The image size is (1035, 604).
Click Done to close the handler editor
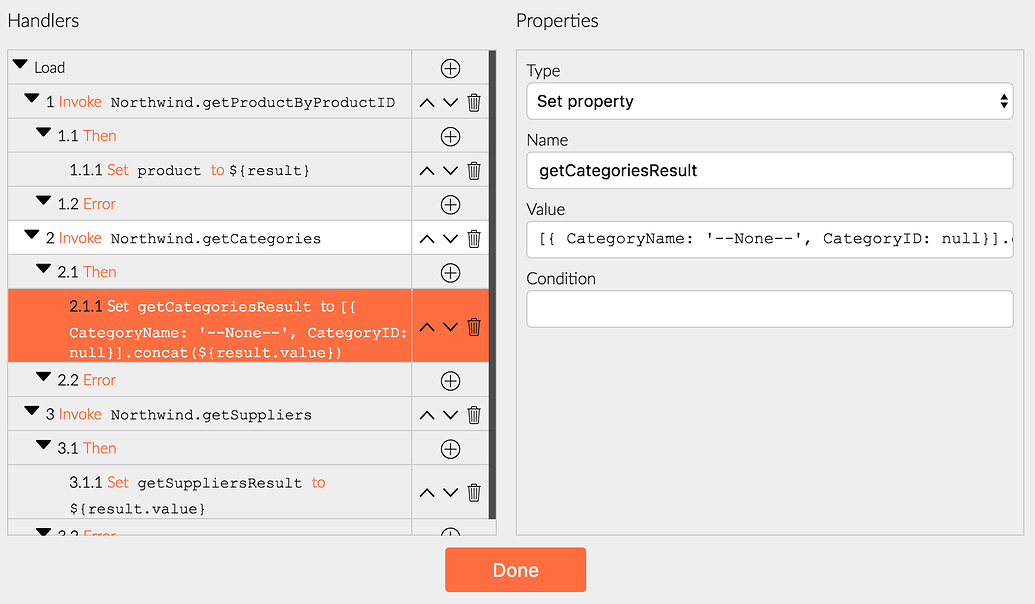(x=516, y=570)
